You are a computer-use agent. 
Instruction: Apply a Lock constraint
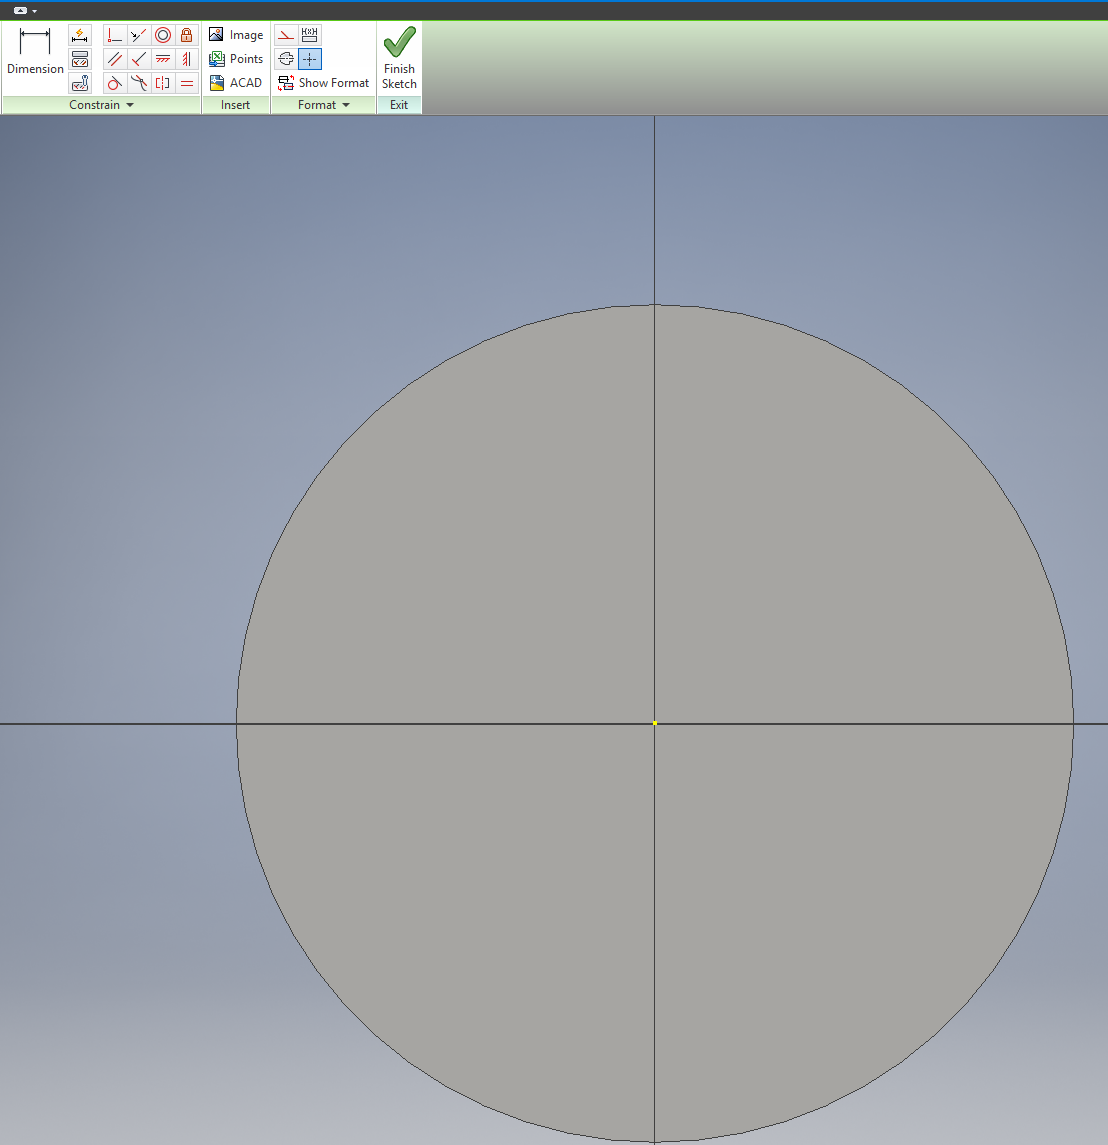tap(187, 34)
